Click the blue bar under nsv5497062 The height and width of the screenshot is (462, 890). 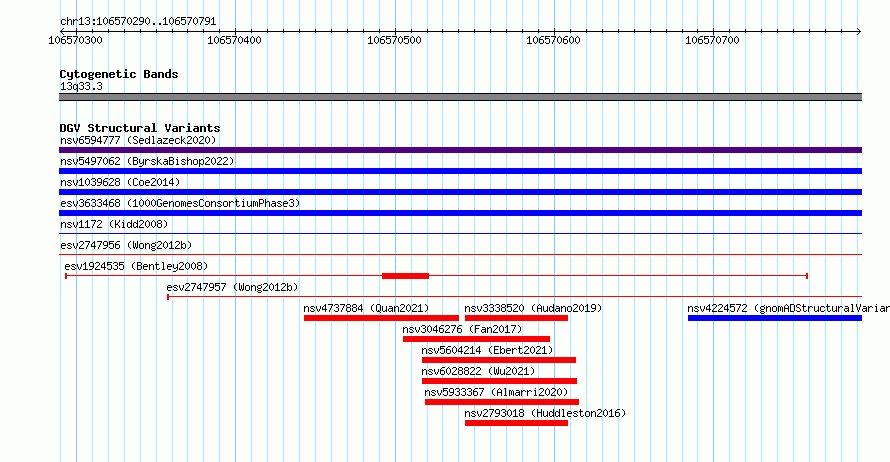460,171
